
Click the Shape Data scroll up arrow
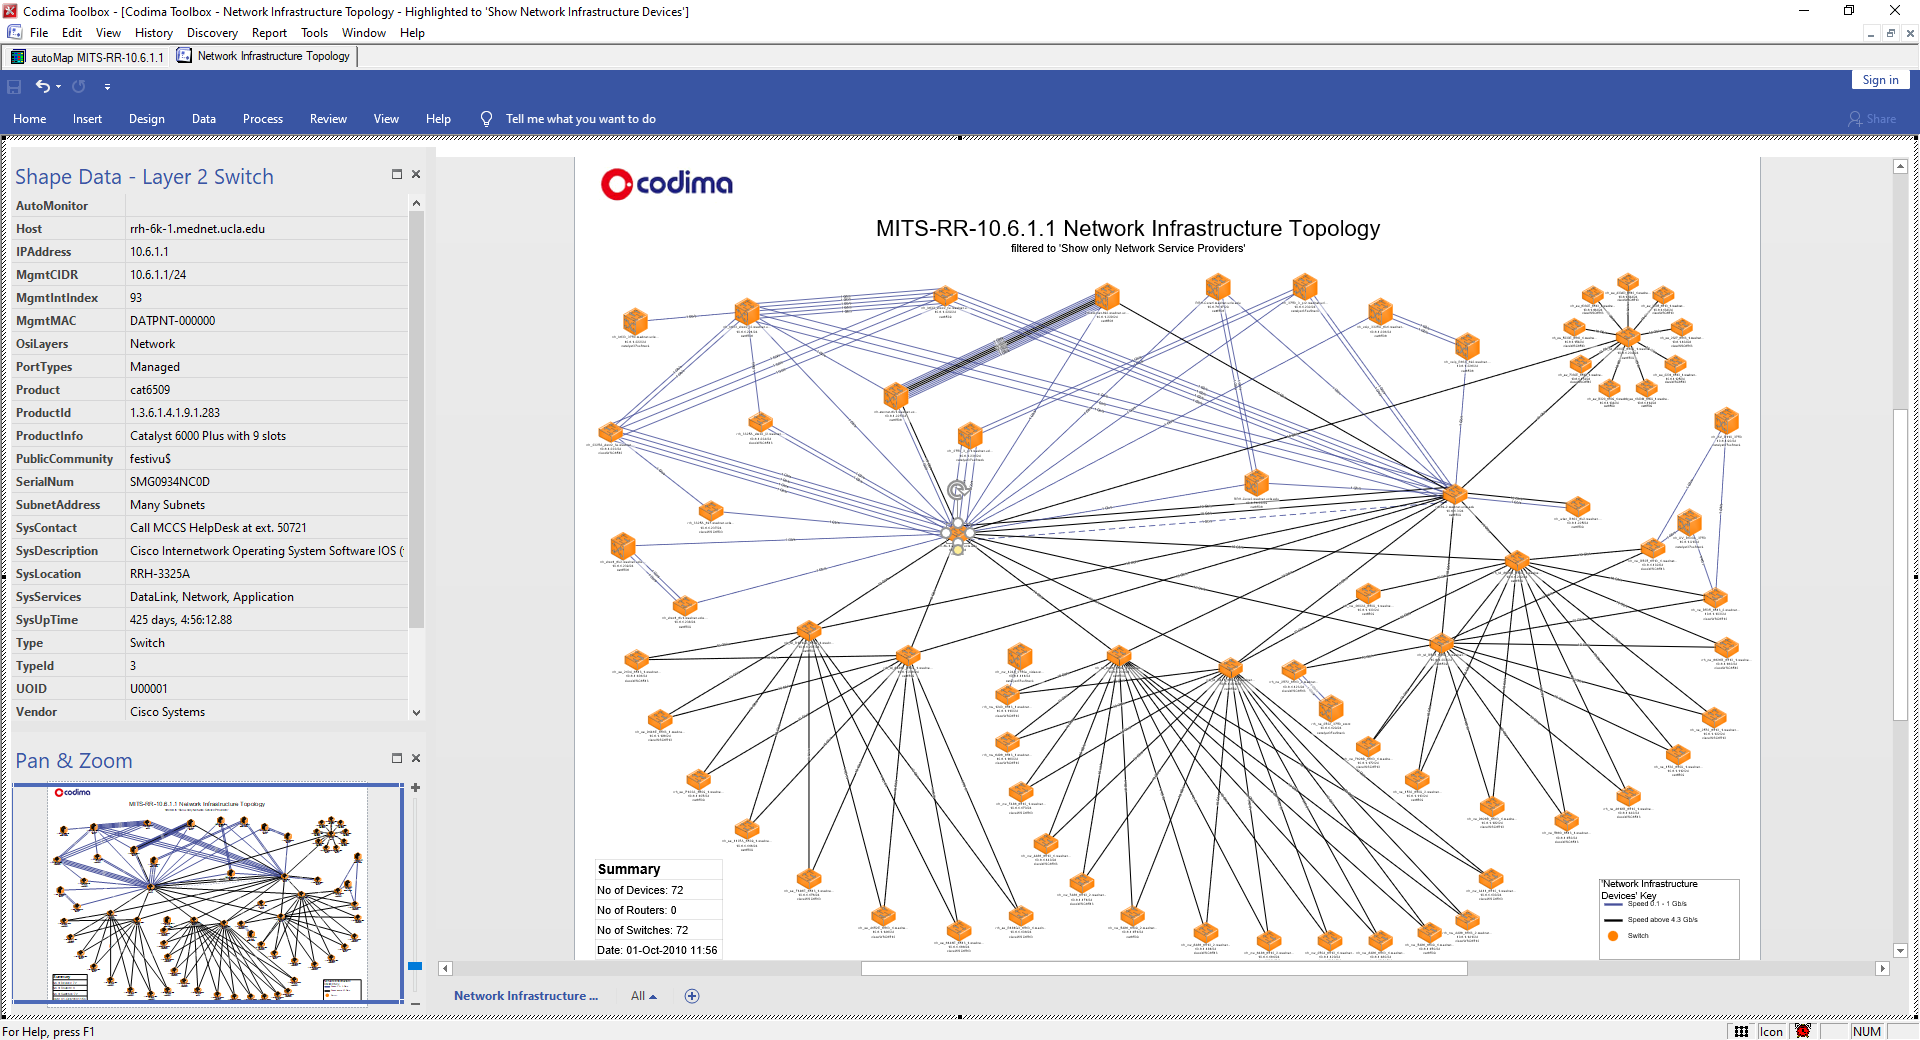coord(416,203)
